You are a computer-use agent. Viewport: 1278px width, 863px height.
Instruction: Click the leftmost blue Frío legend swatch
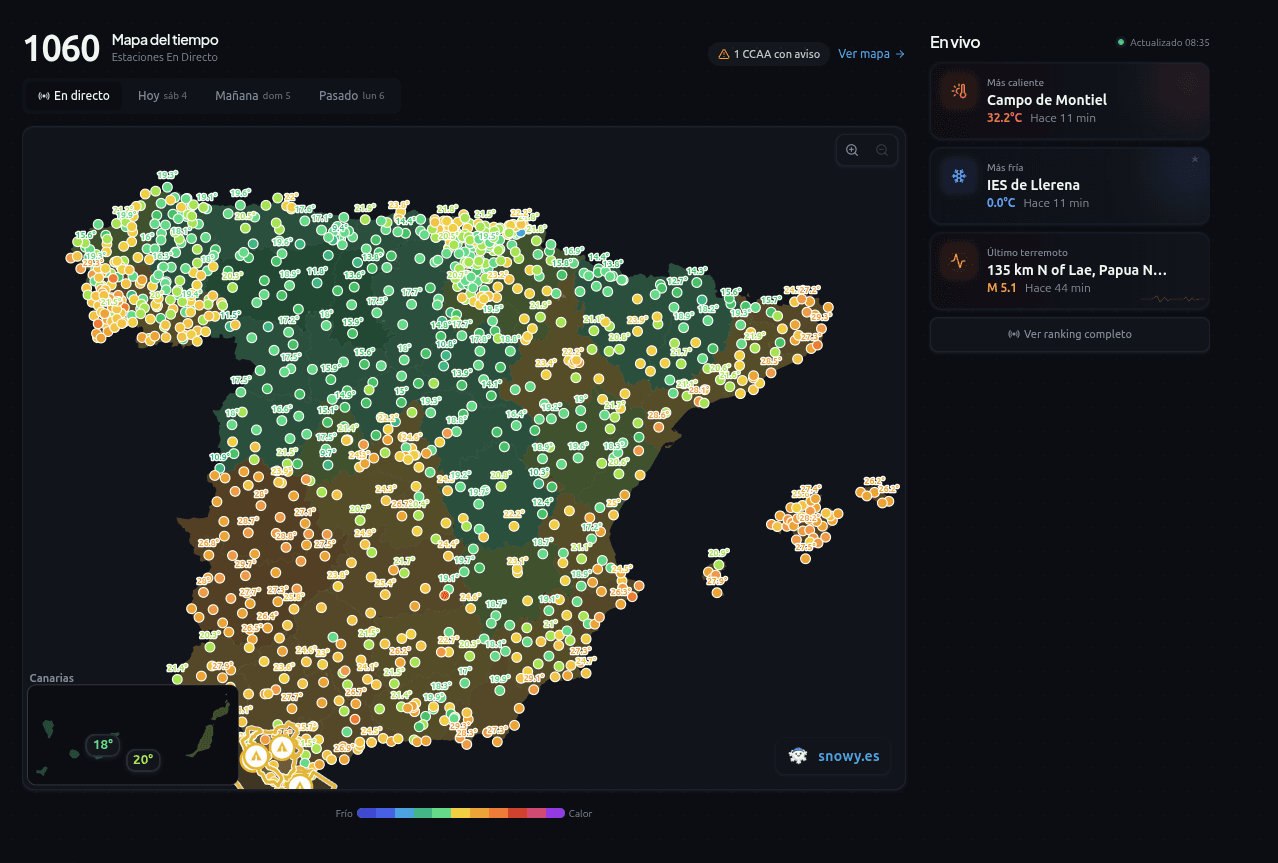coord(366,813)
